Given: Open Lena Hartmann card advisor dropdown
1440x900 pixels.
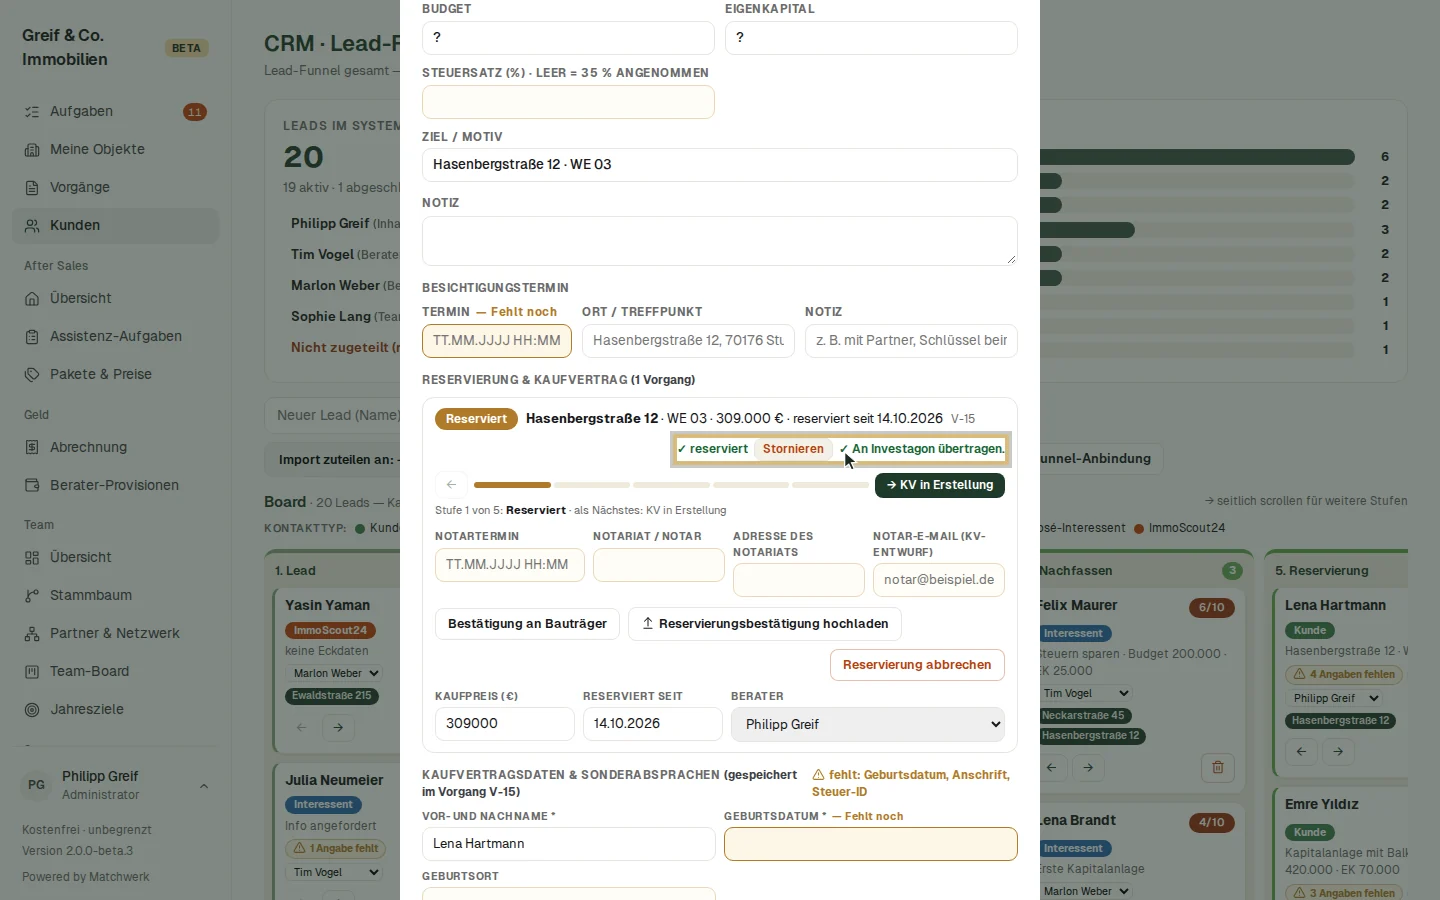Looking at the screenshot, I should [1334, 698].
